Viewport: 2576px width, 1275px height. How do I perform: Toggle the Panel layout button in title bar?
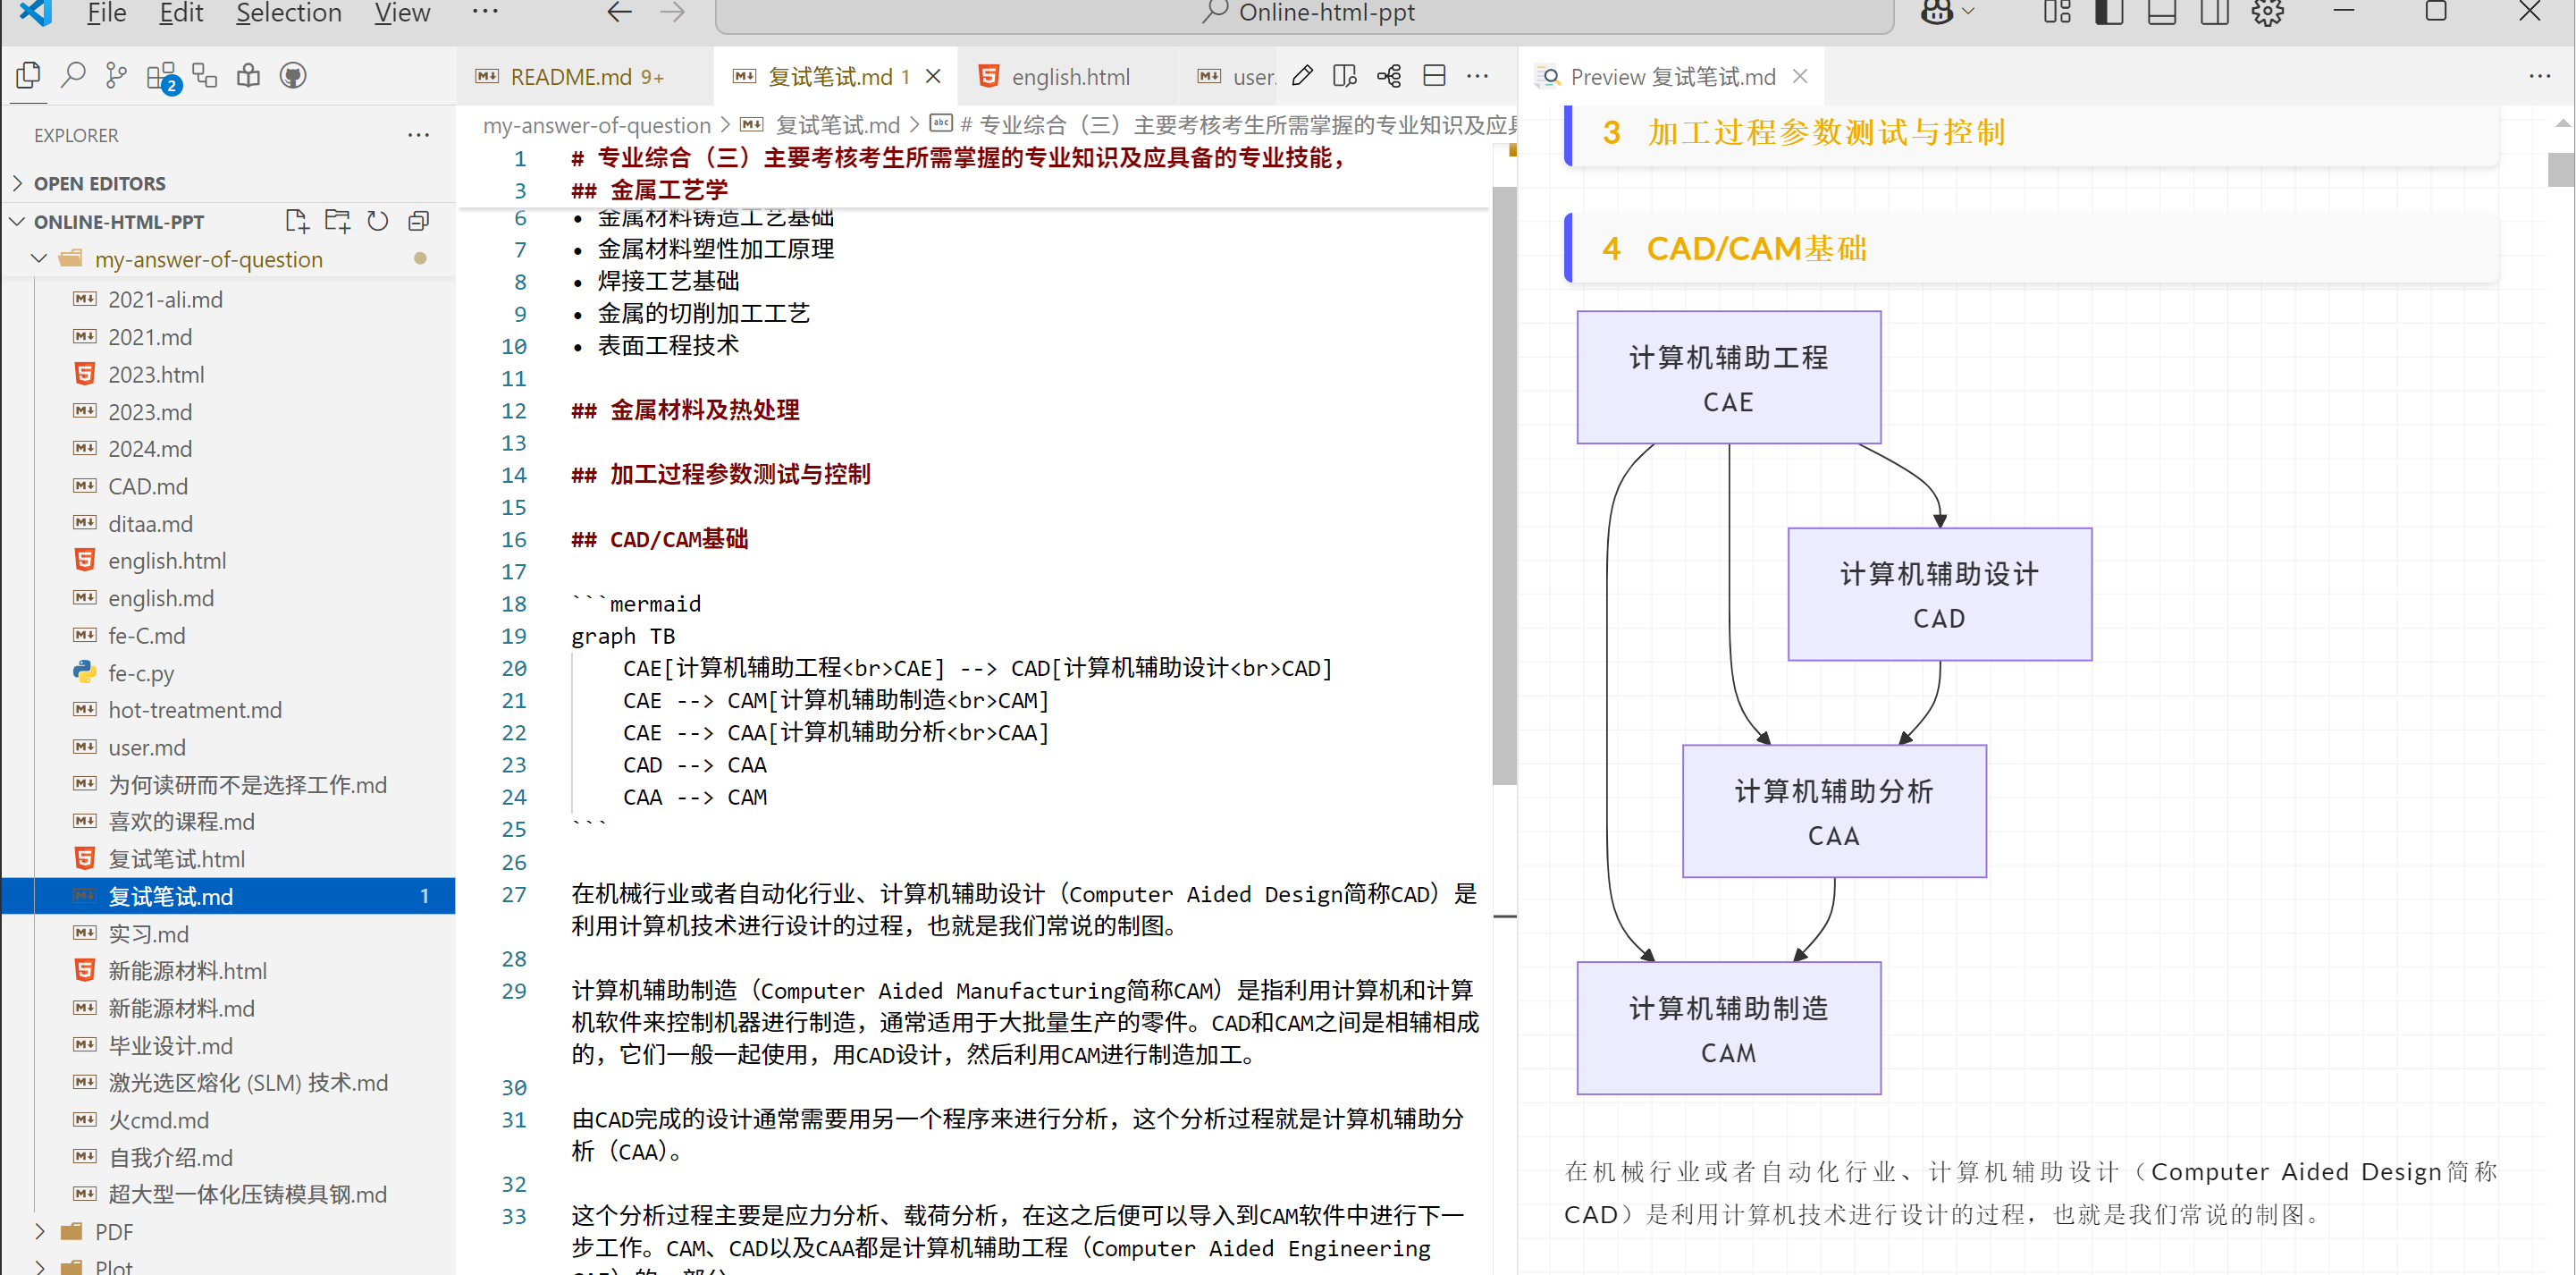click(2161, 13)
